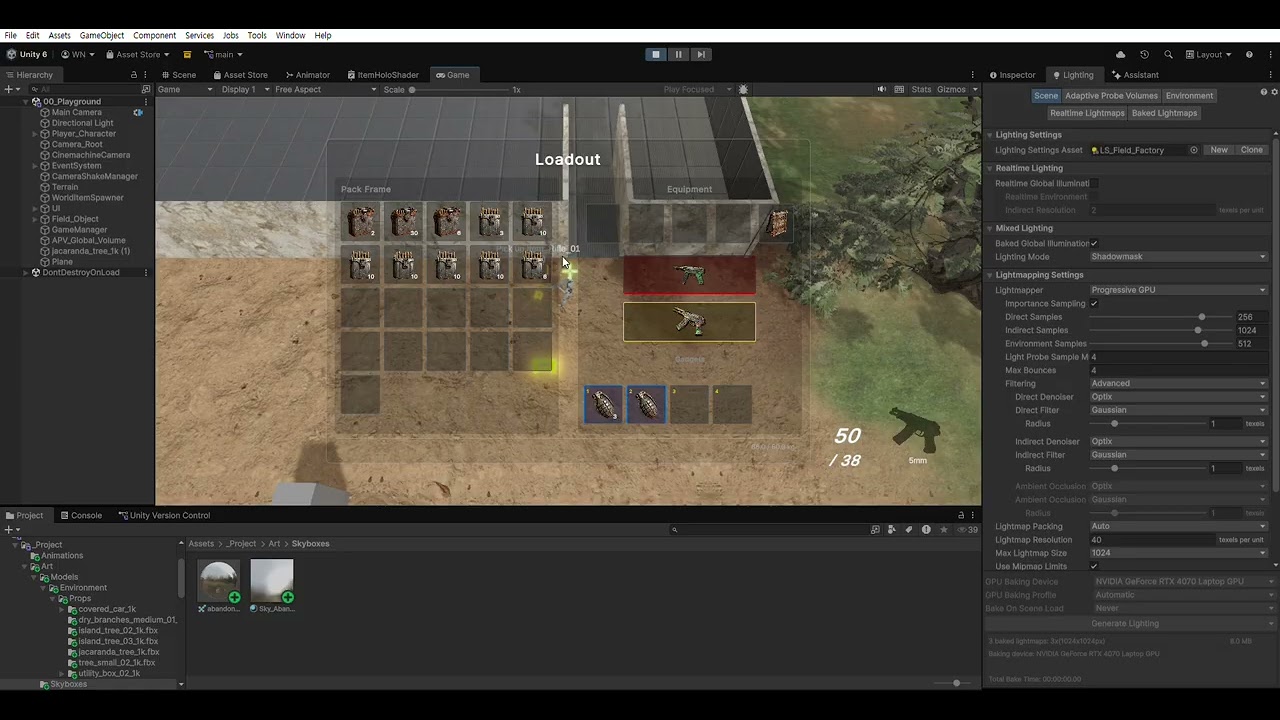Show favorites star in Project panel

click(943, 530)
